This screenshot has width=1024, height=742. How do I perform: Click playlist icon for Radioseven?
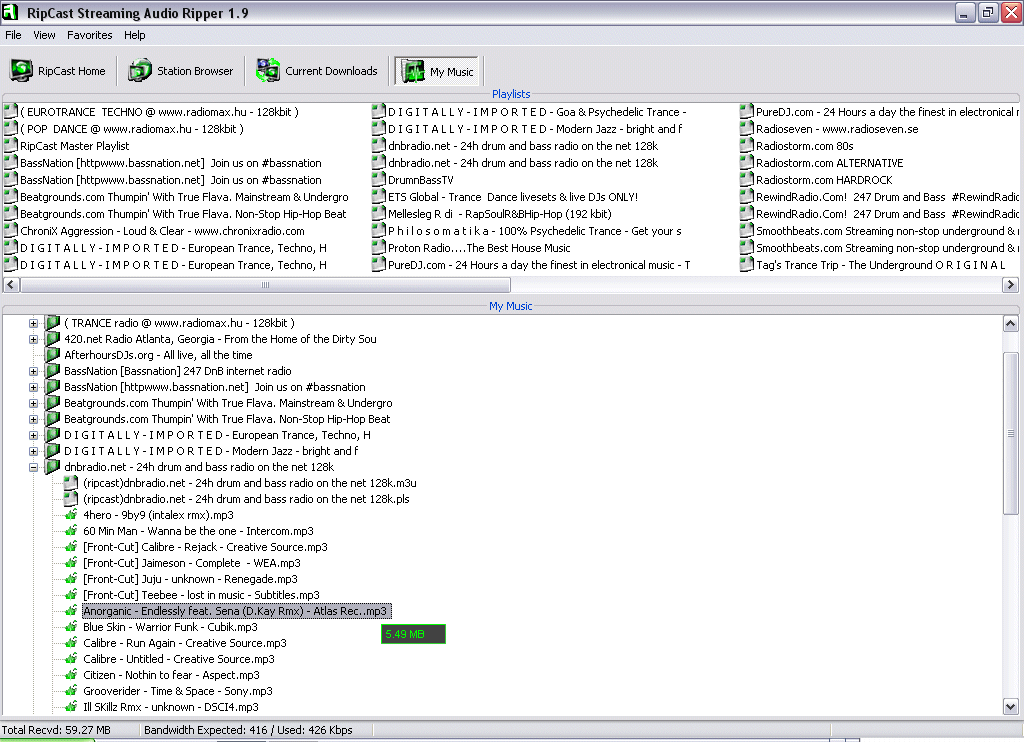click(746, 128)
